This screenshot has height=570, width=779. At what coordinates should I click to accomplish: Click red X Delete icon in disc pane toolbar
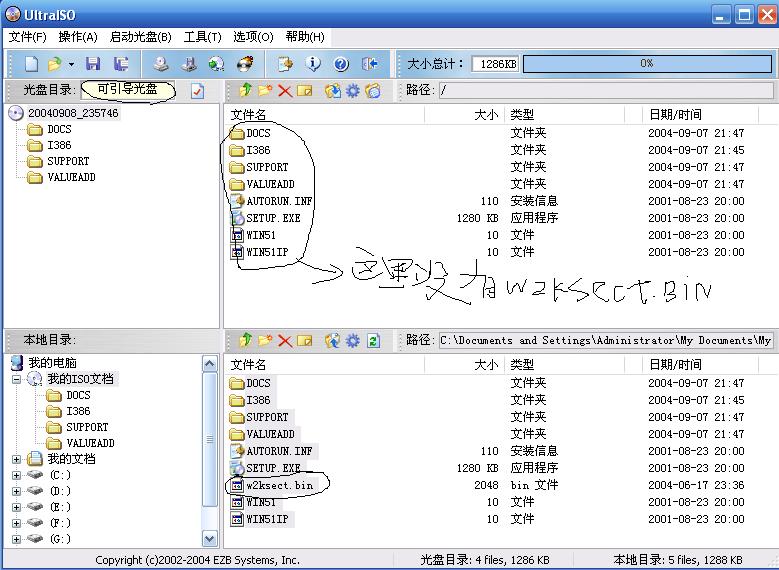tap(285, 90)
